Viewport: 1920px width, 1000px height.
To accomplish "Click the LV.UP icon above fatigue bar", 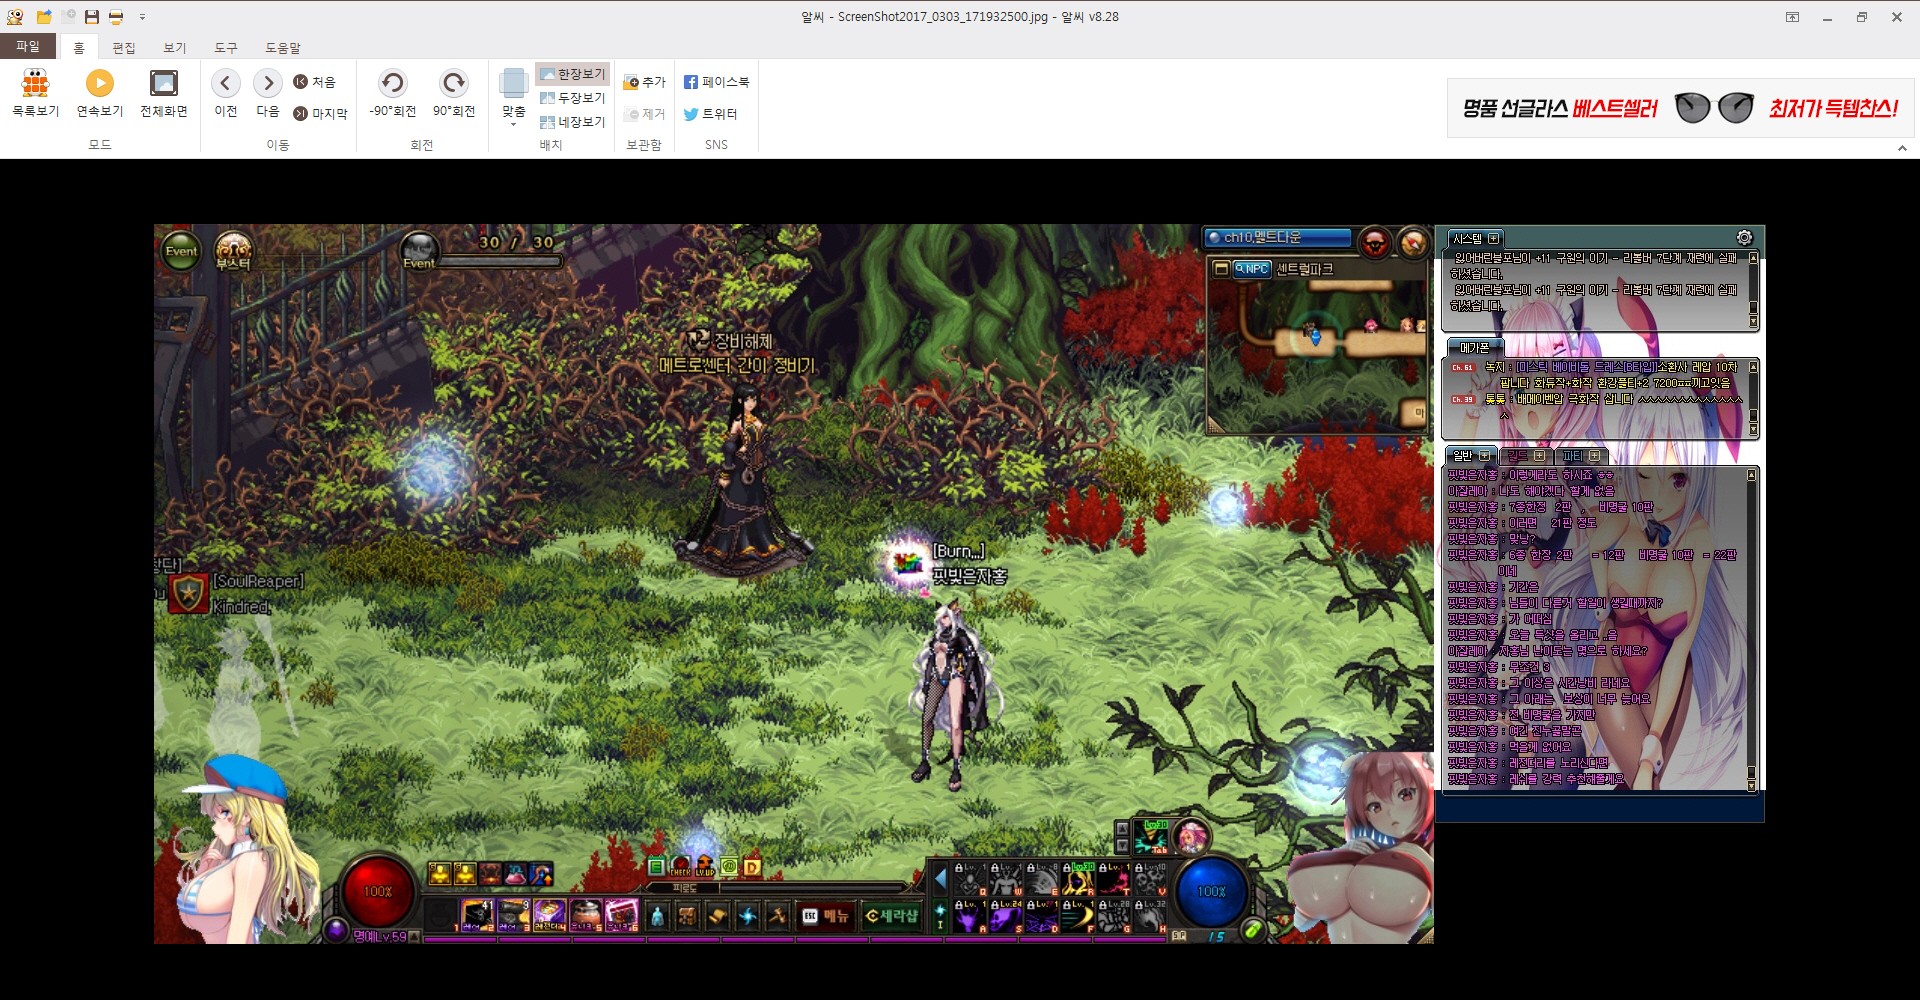I will [704, 866].
